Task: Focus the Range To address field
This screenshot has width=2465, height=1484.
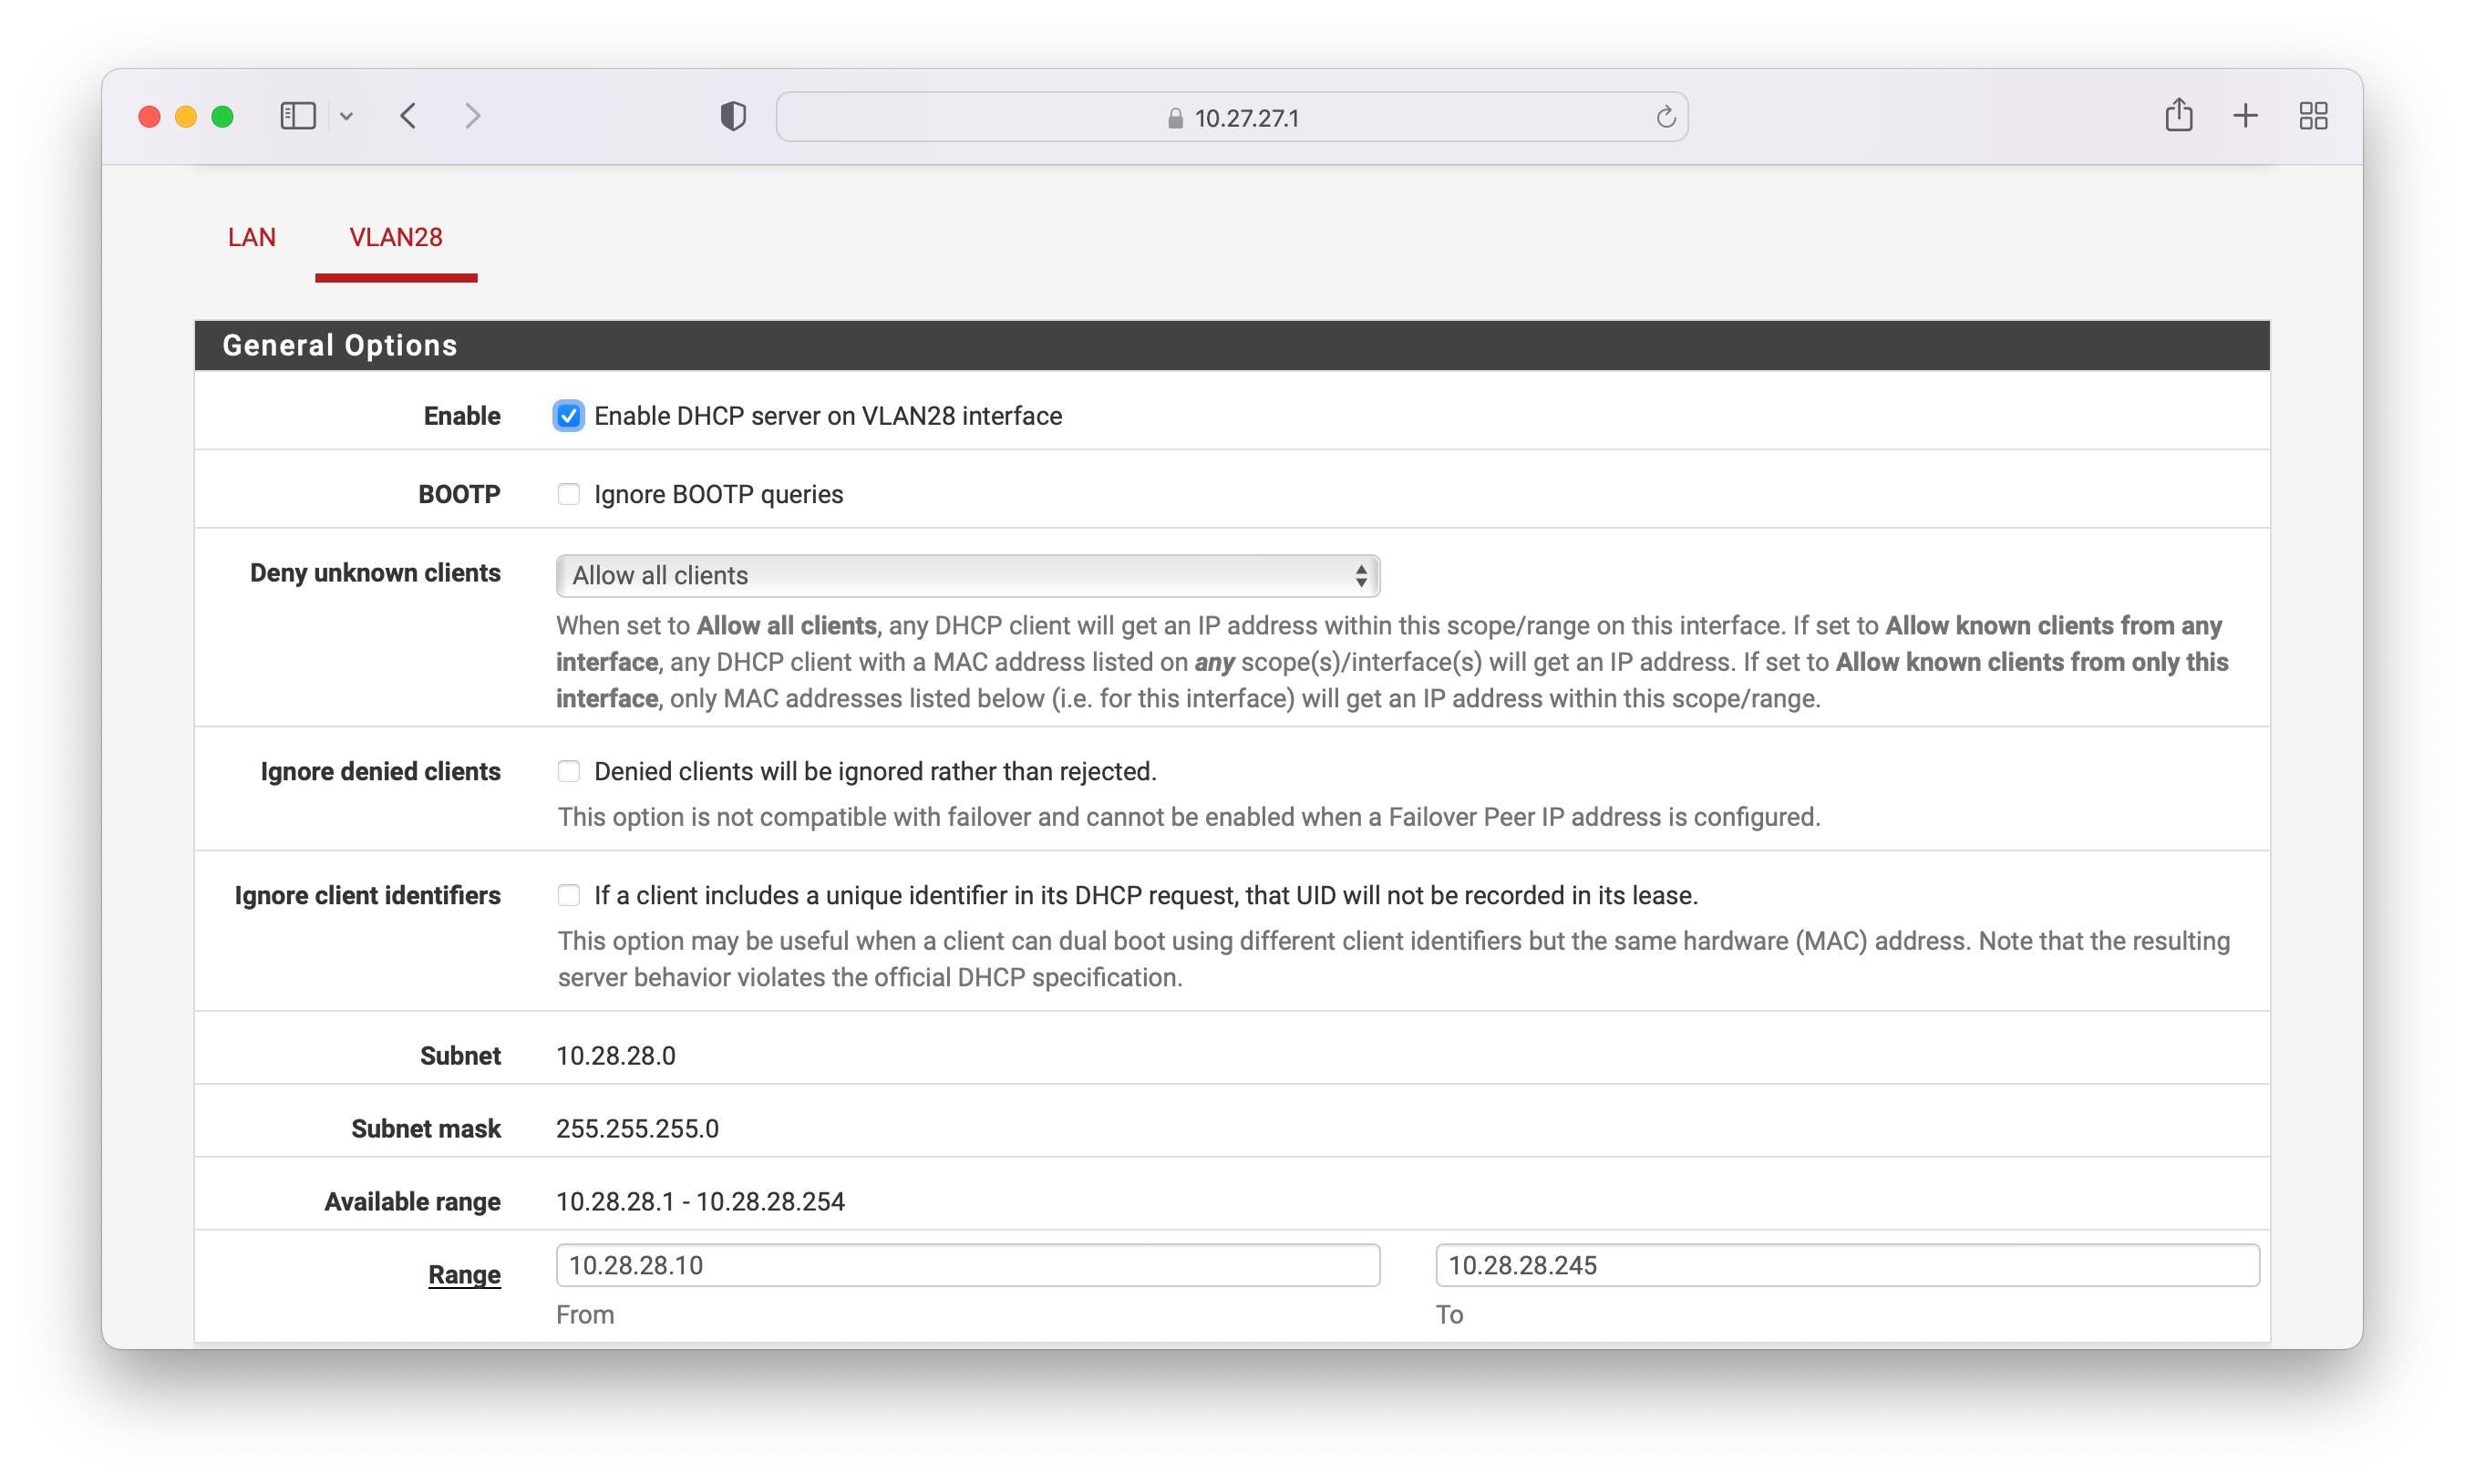Action: pyautogui.click(x=1846, y=1265)
